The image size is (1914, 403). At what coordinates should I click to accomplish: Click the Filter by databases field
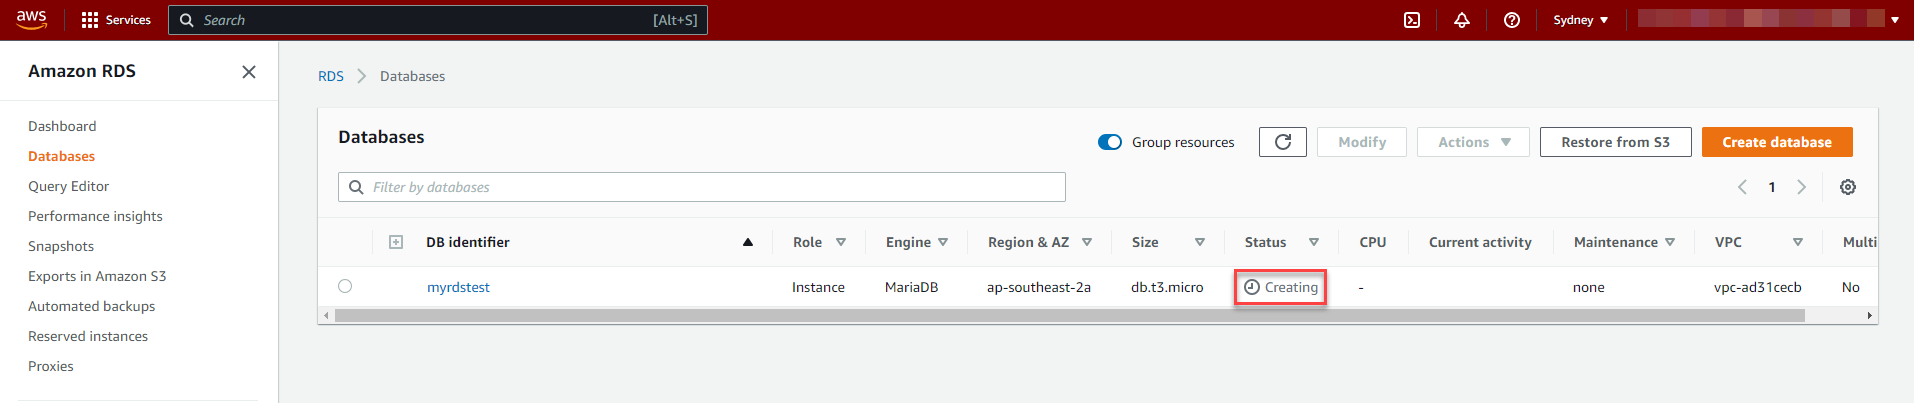pyautogui.click(x=702, y=187)
